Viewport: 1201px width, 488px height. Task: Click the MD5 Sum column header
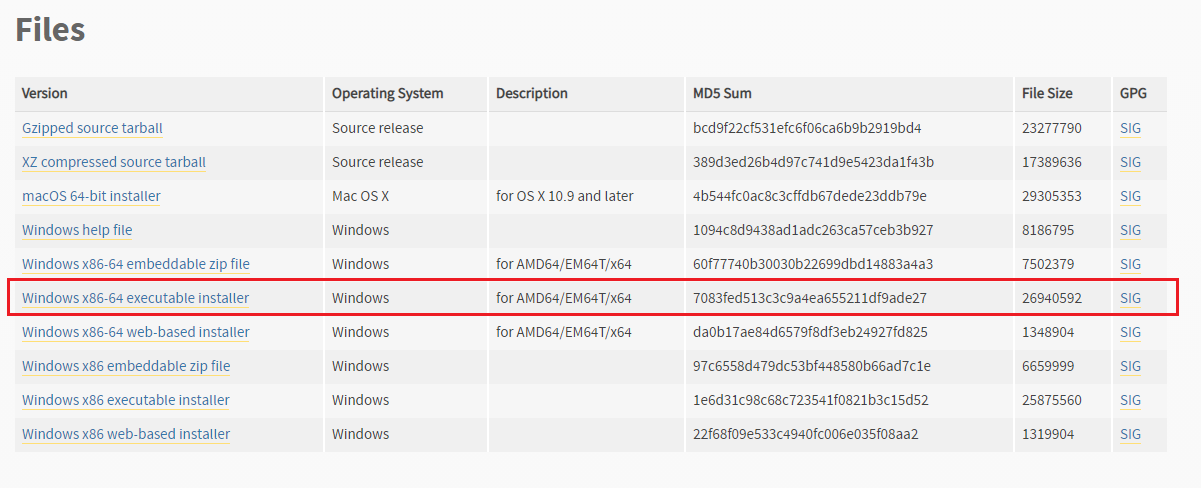722,93
